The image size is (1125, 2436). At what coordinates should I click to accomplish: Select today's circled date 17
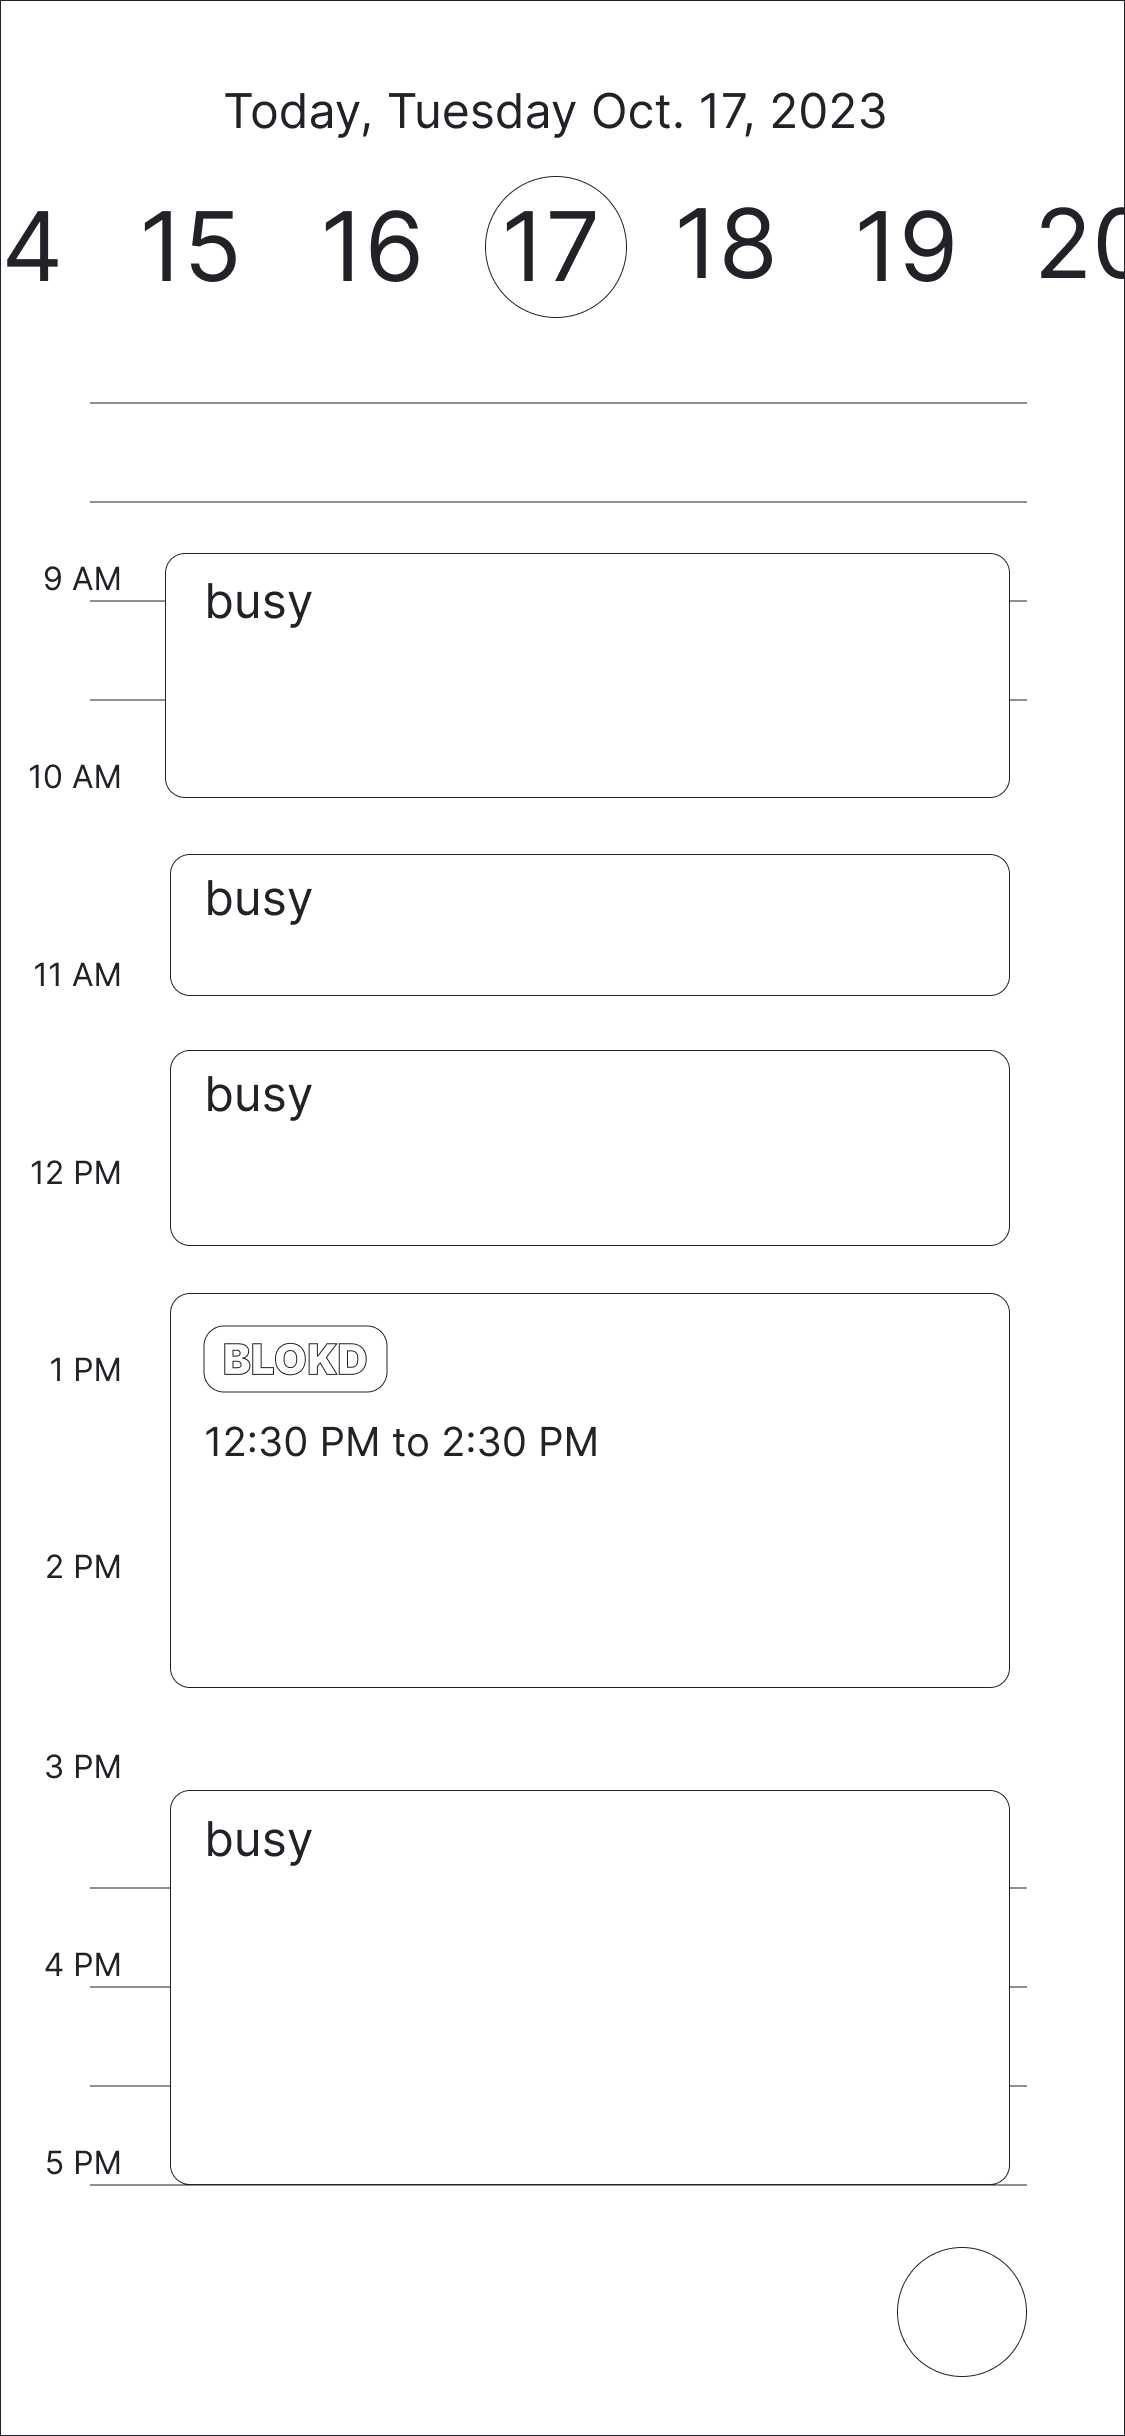[557, 248]
